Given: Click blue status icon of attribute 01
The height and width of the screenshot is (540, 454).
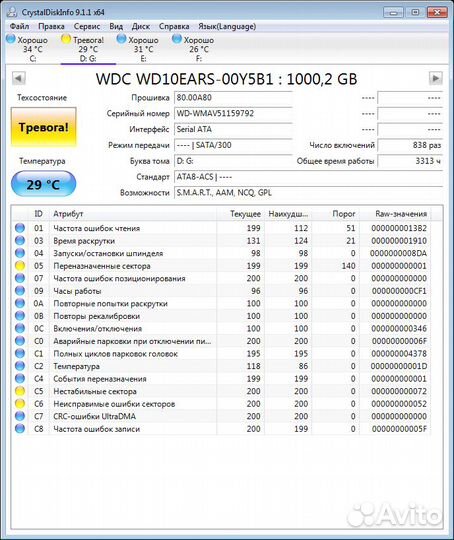Looking at the screenshot, I should click(20, 228).
